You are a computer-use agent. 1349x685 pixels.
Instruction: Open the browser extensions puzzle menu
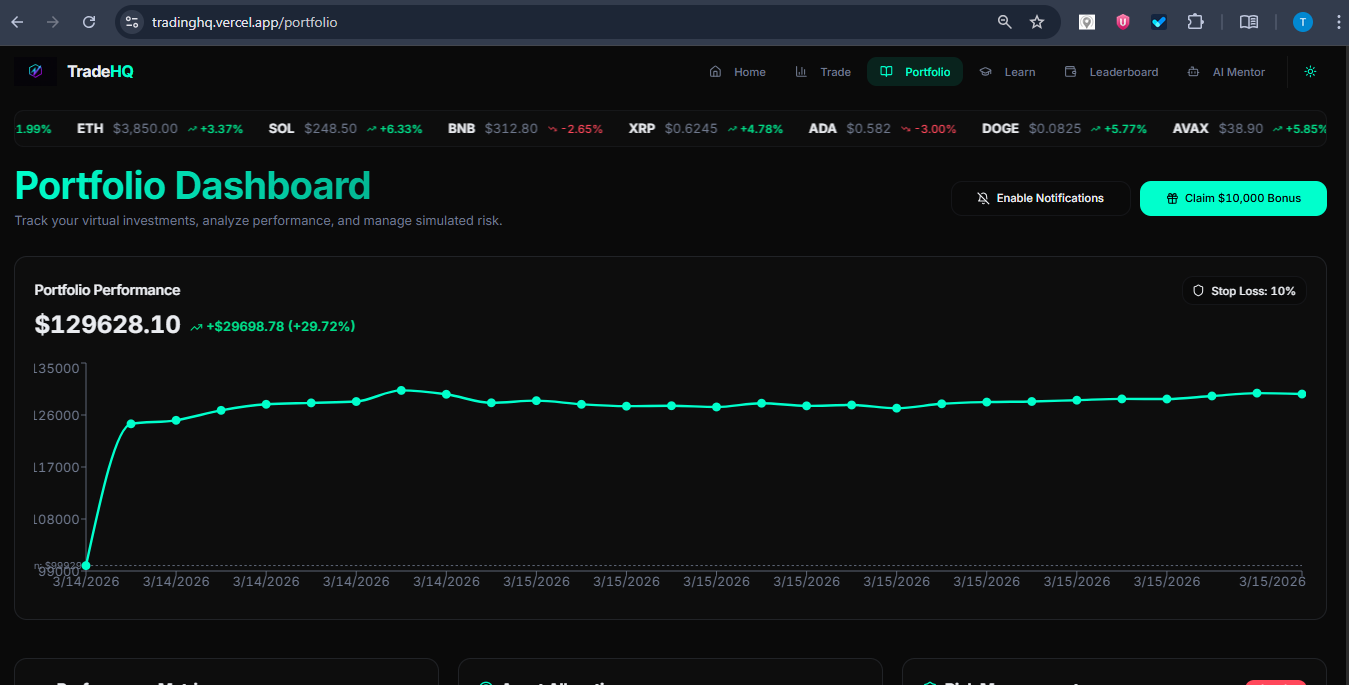[x=1195, y=21]
